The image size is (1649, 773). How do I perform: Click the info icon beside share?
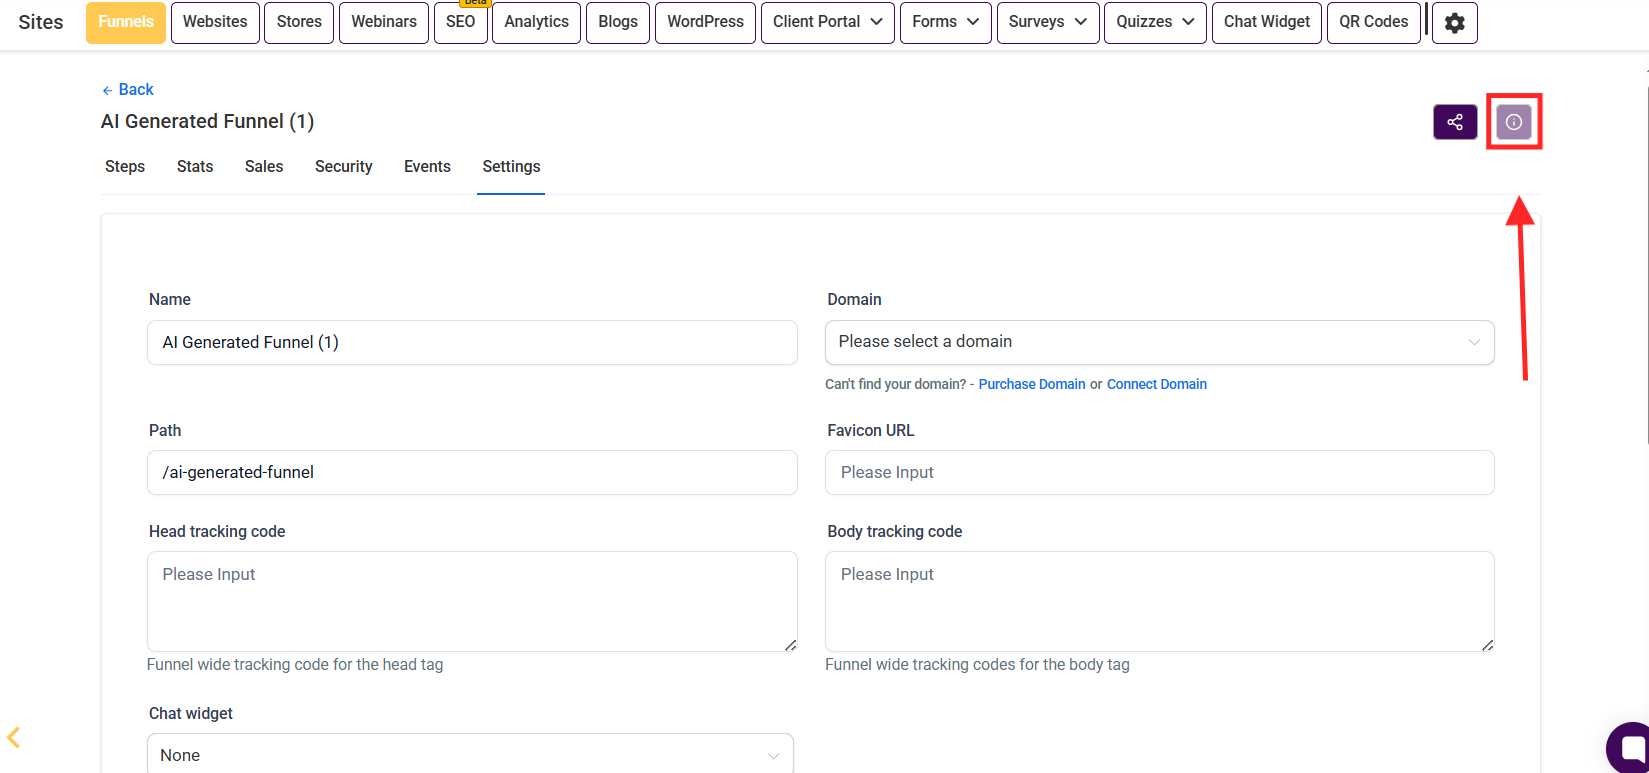click(x=1513, y=122)
